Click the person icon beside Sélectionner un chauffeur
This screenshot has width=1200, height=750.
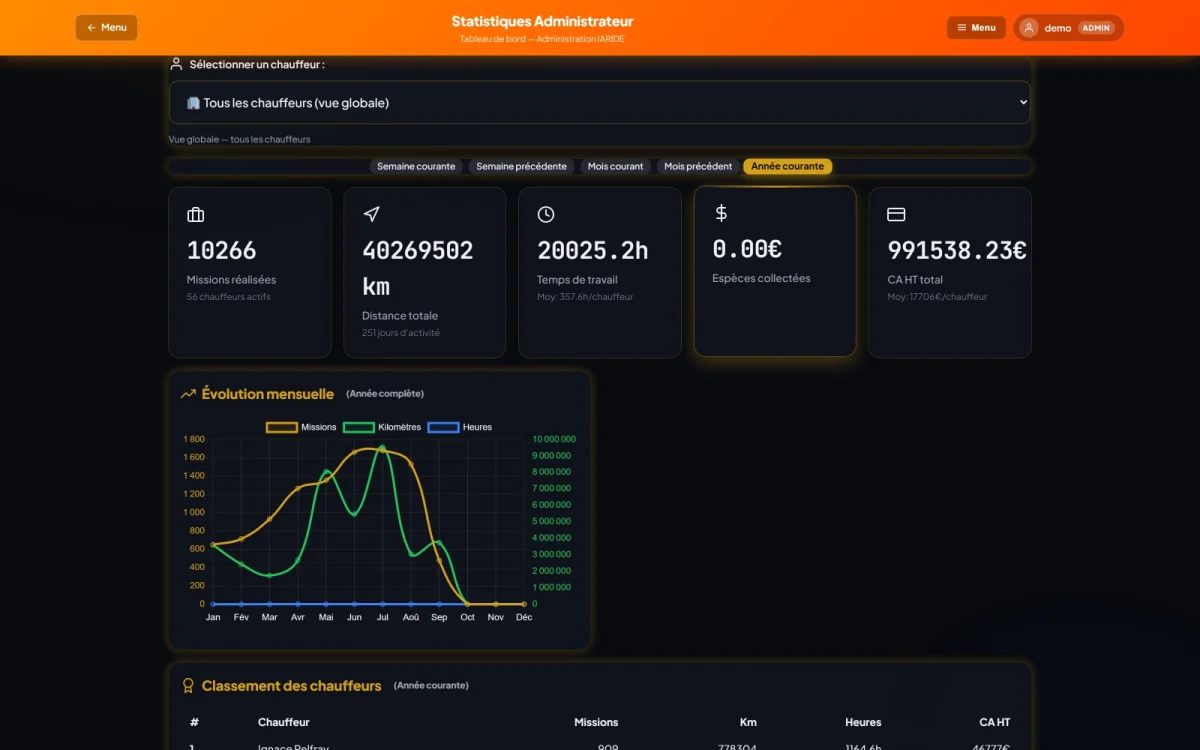click(176, 64)
